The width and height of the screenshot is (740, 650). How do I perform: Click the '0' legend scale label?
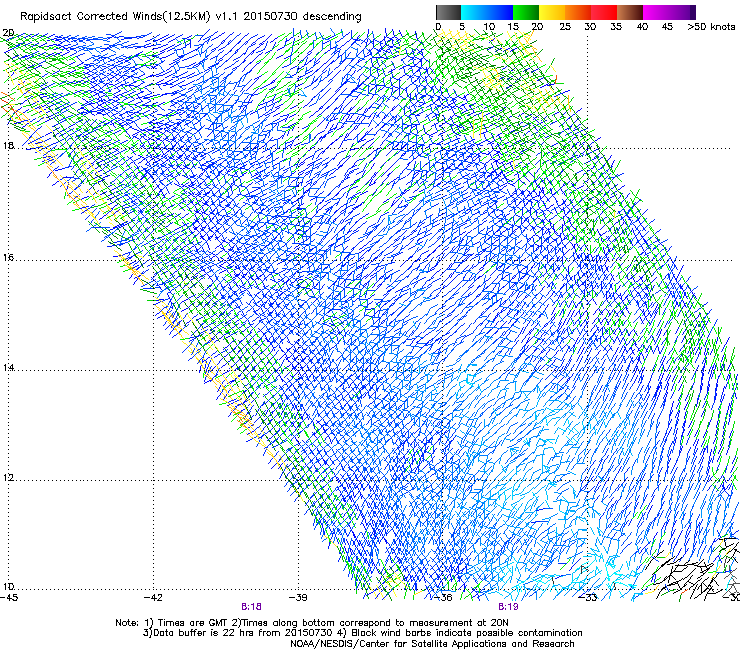(x=438, y=27)
